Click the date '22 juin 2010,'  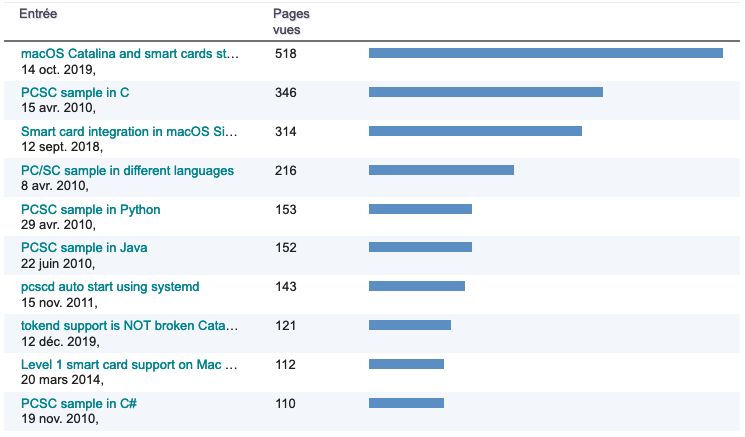pos(58,264)
